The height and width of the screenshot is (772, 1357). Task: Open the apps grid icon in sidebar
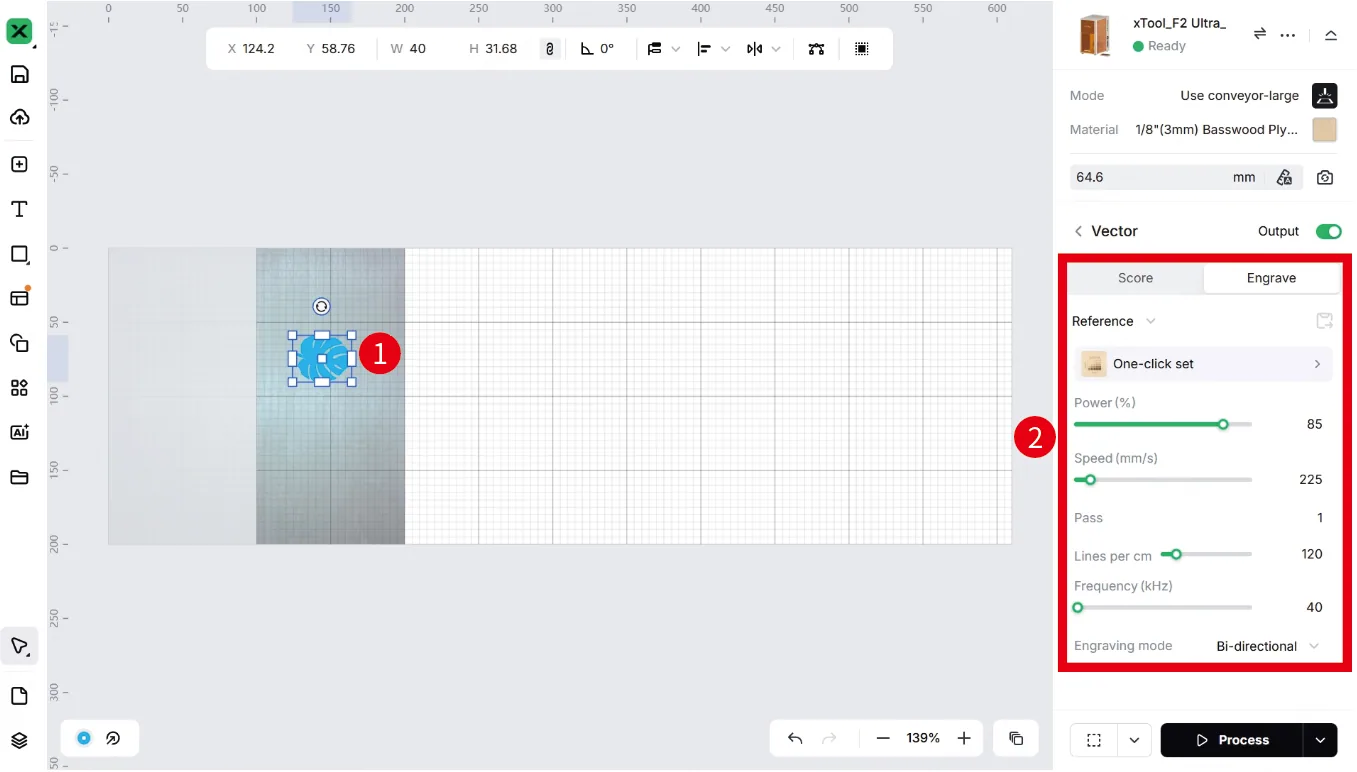(19, 388)
